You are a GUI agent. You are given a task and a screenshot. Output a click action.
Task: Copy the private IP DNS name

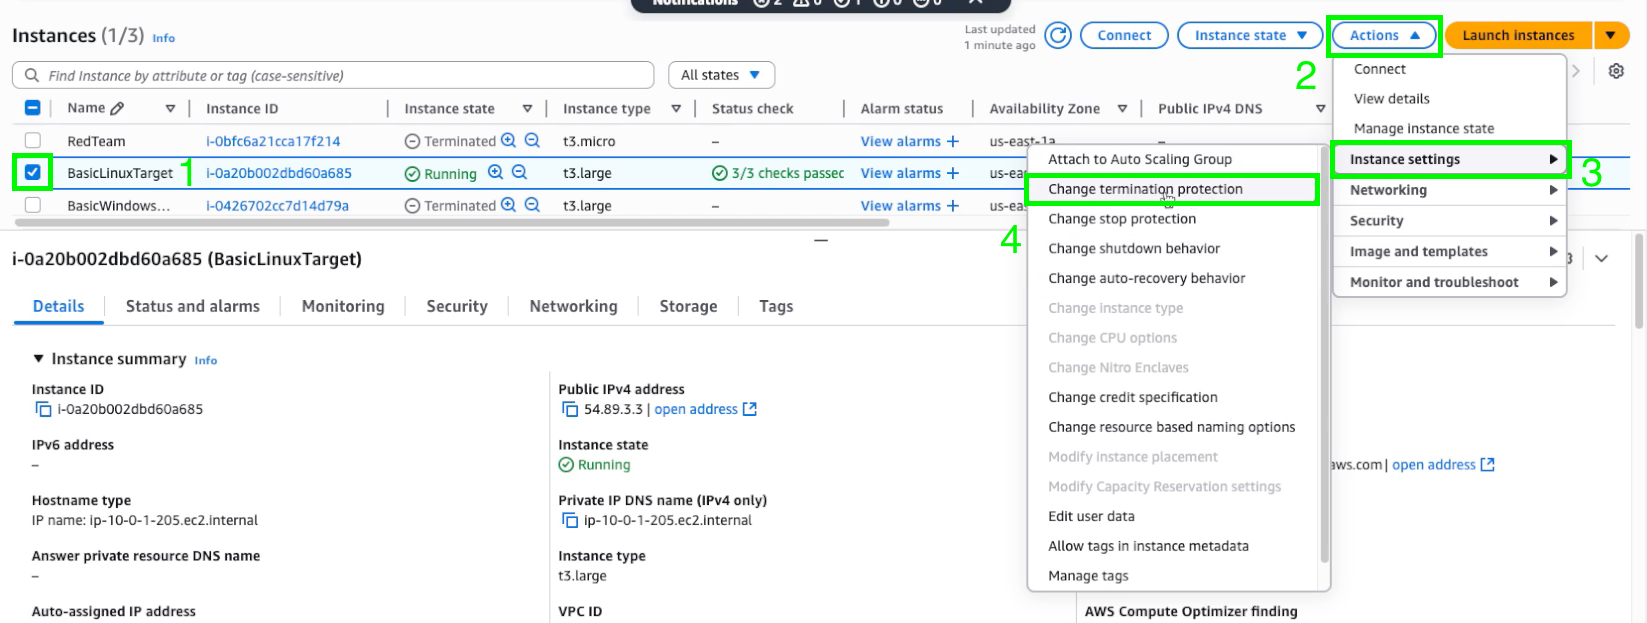pos(570,520)
